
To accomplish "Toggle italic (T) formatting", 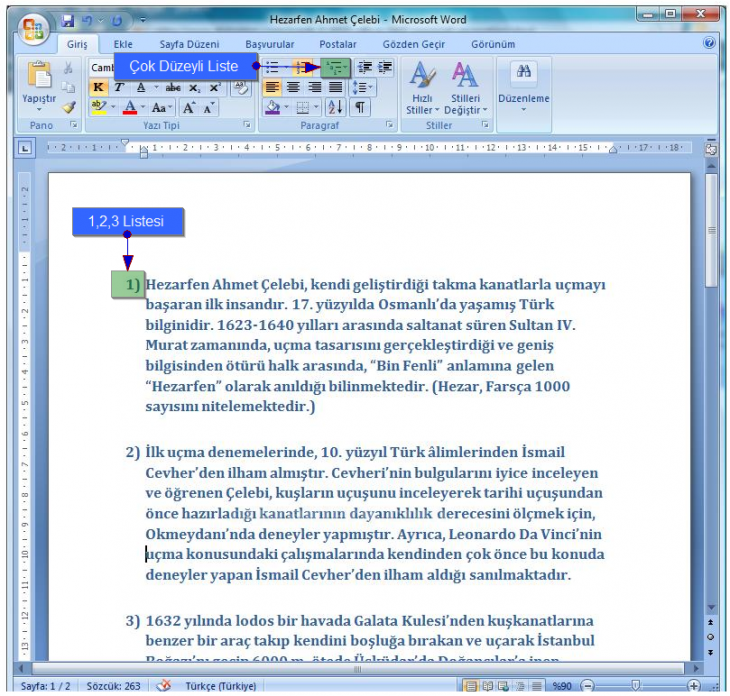I will click(119, 88).
